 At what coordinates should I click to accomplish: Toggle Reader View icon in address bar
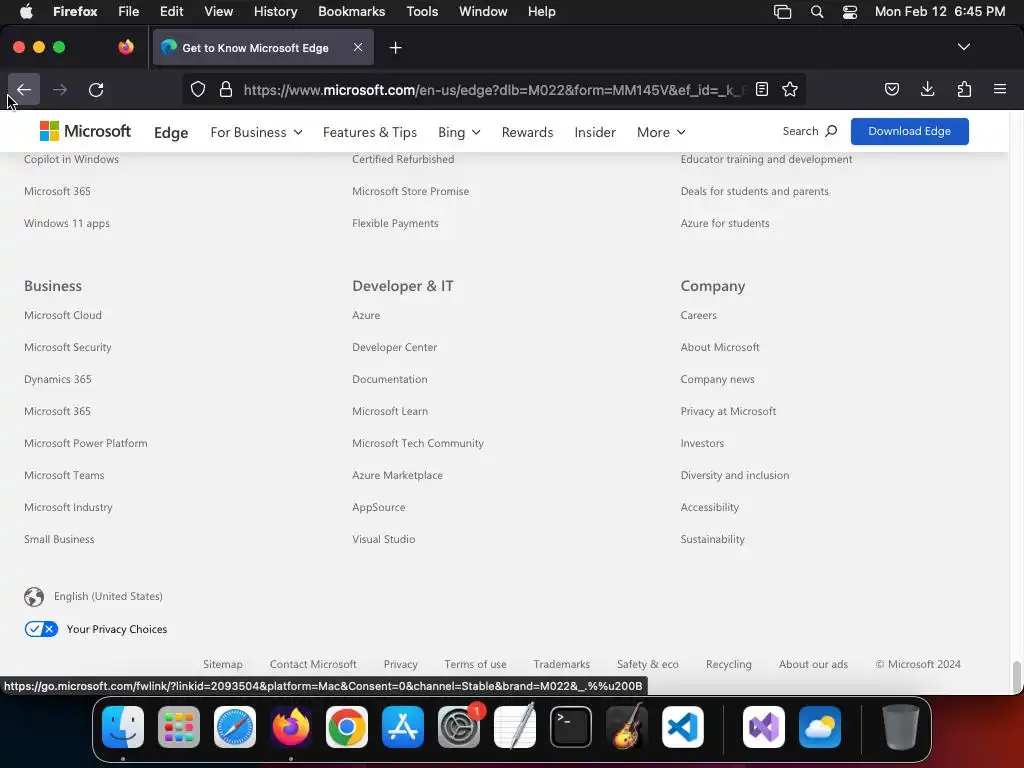point(761,89)
